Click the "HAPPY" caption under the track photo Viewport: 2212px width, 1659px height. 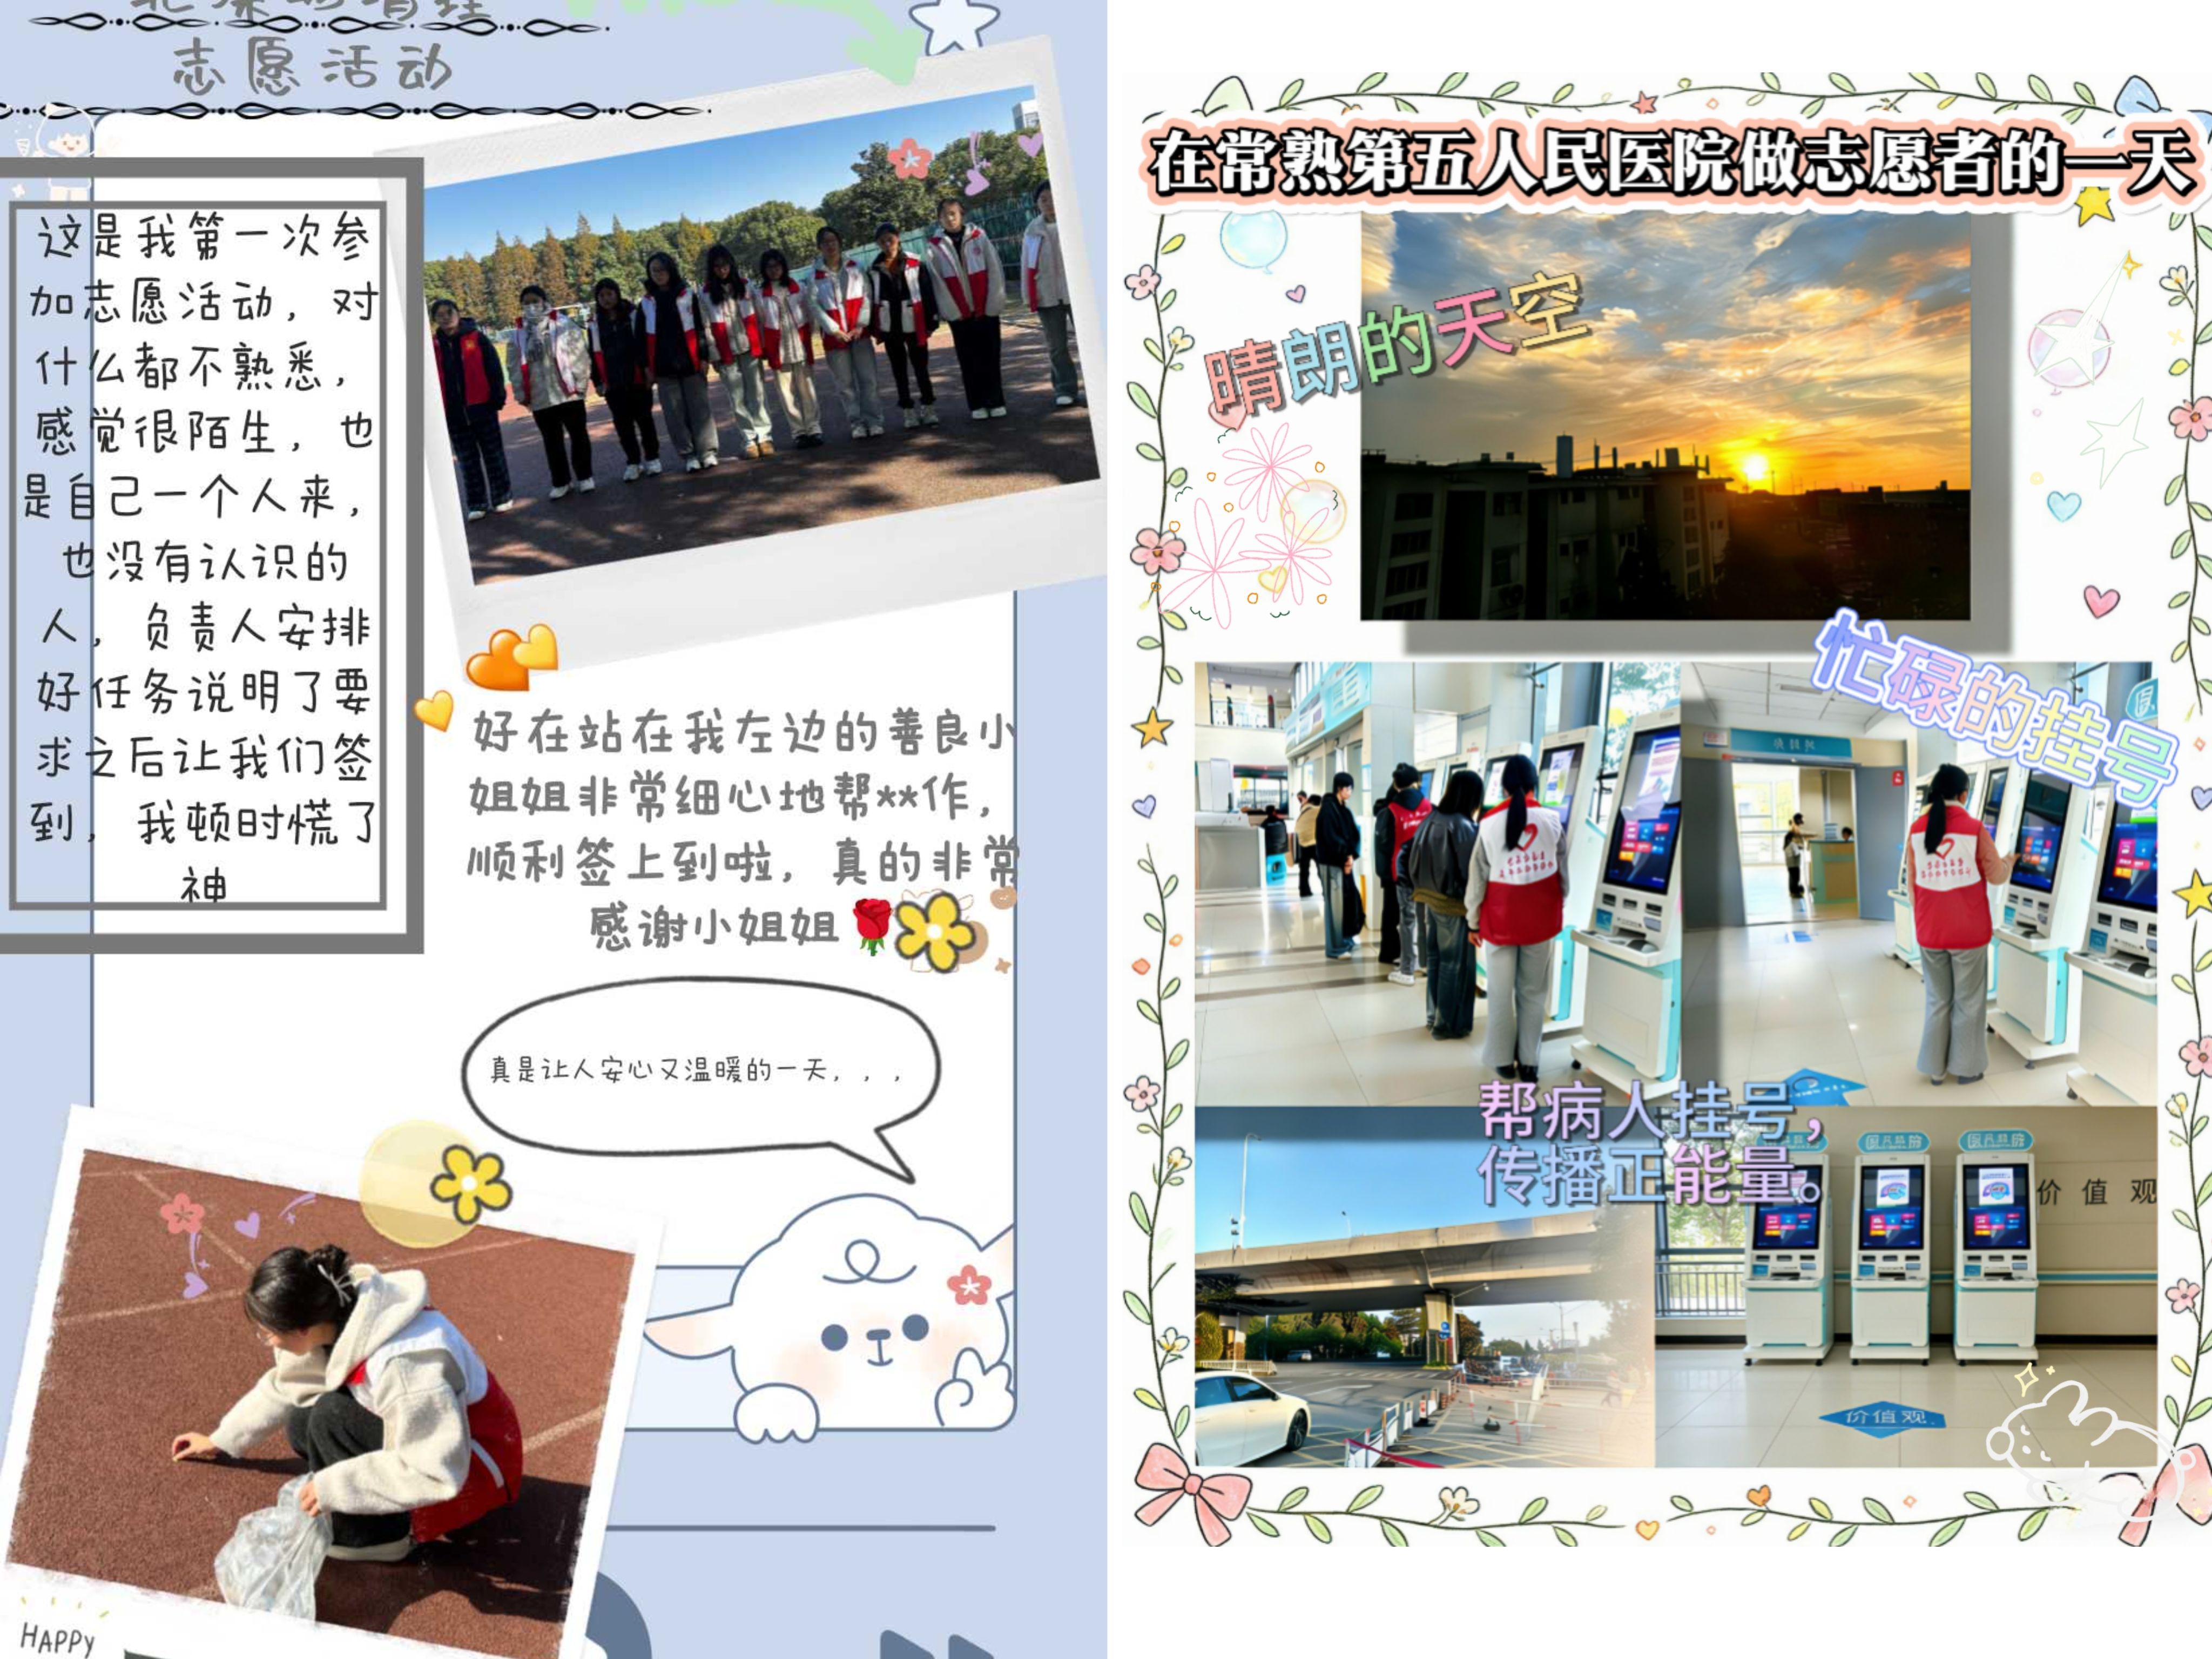[x=57, y=1639]
